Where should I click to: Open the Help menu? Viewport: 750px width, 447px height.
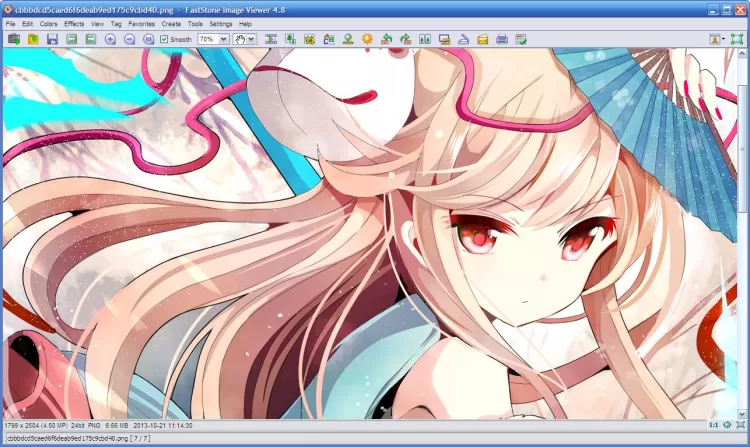(x=245, y=23)
